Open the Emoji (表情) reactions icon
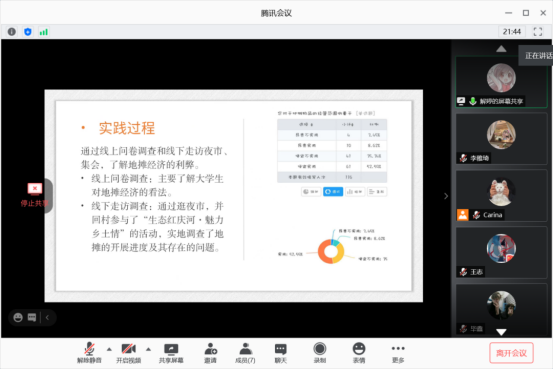This screenshot has height=369, width=553. 359,353
